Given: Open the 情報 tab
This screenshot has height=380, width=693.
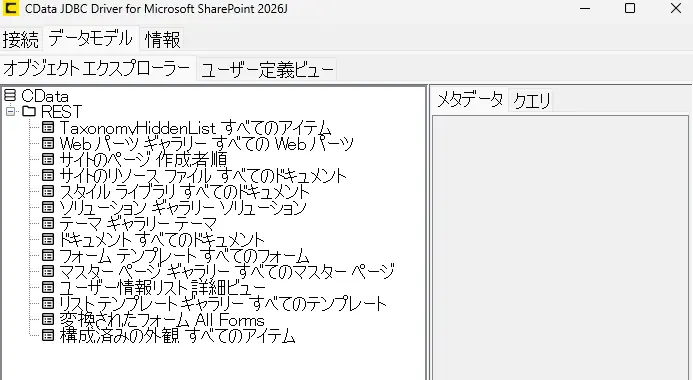Looking at the screenshot, I should [x=163, y=39].
